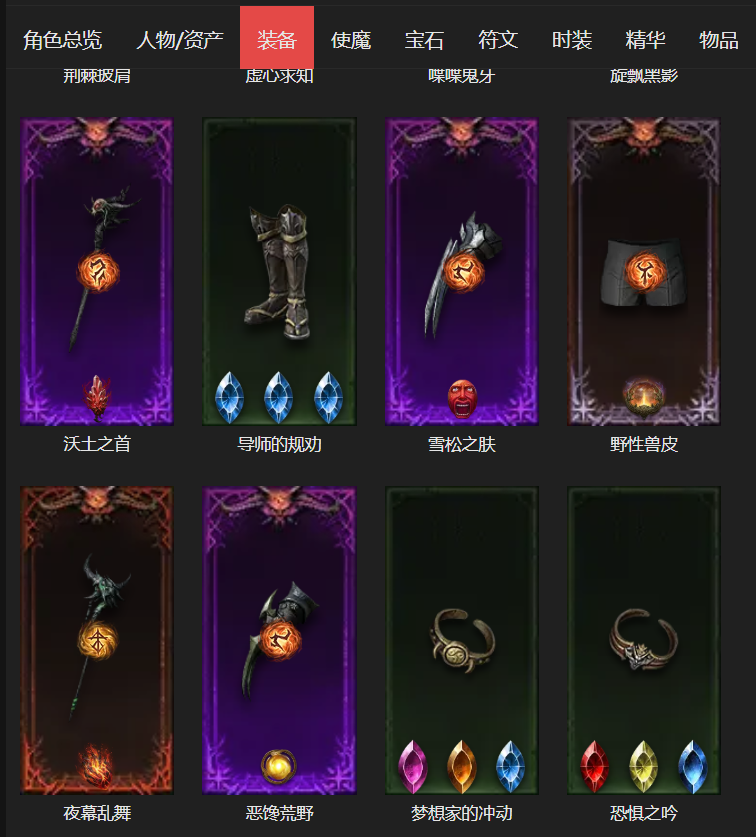Click the yellow orb gem on 恶馋荒野
Image resolution: width=756 pixels, height=837 pixels.
click(279, 767)
